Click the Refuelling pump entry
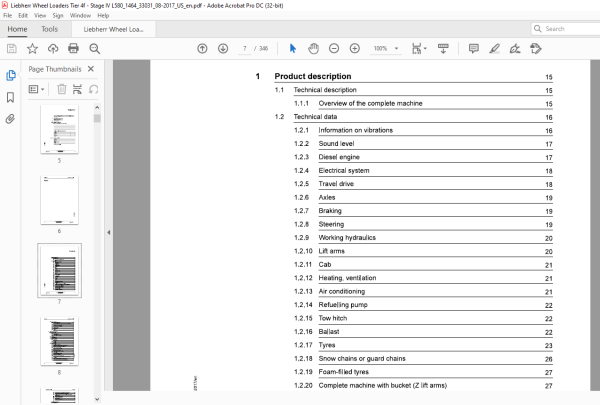The image size is (600, 405). tap(343, 305)
